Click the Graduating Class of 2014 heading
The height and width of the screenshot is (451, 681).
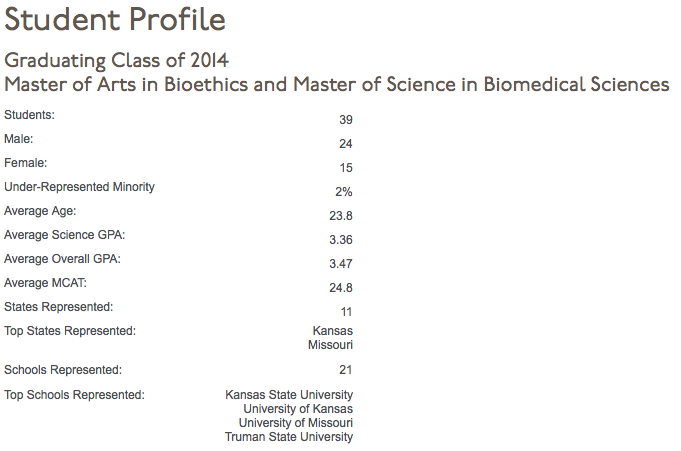[x=117, y=60]
